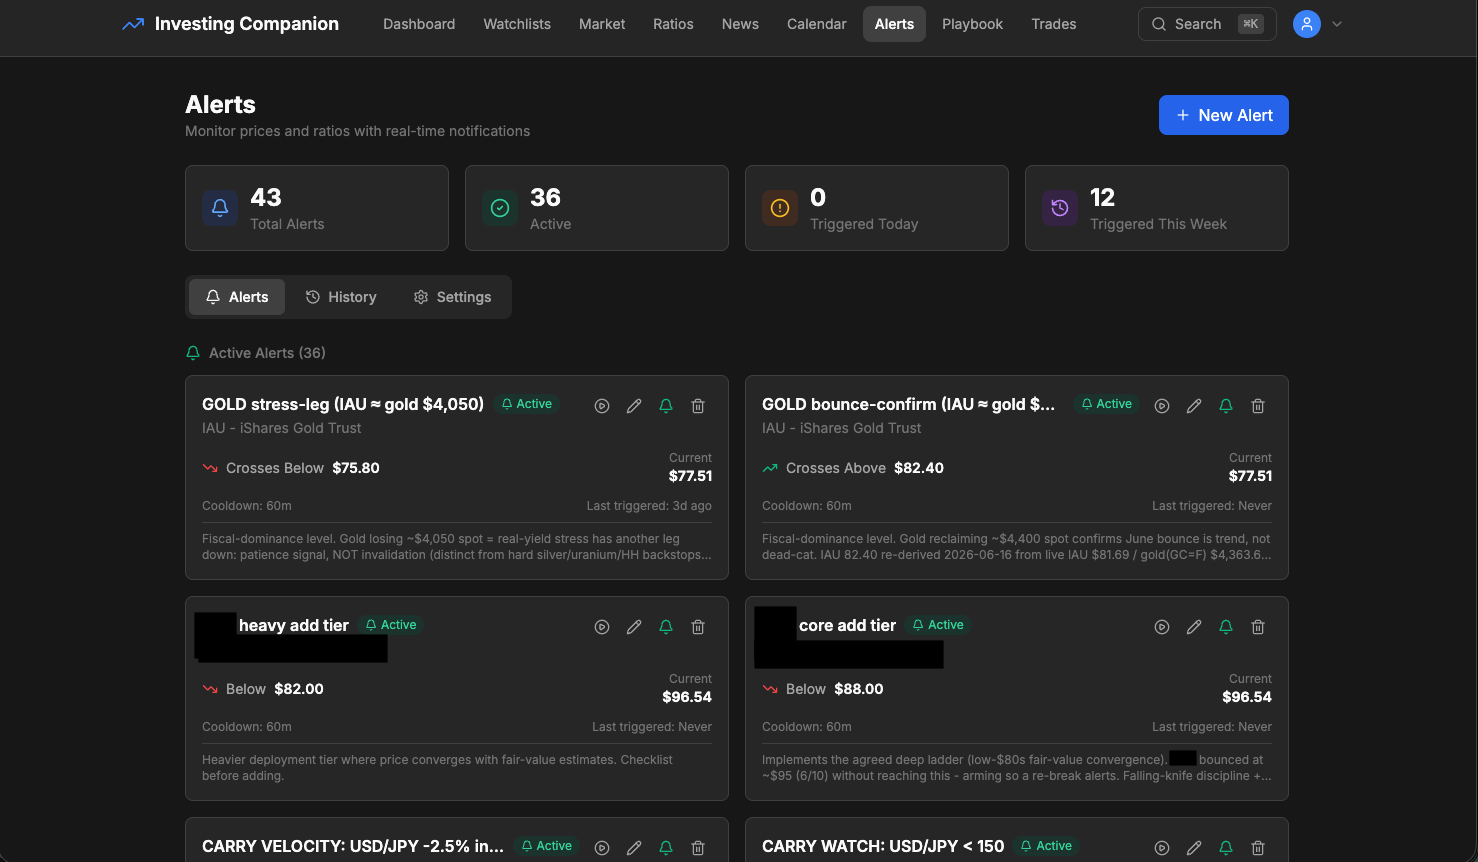This screenshot has width=1478, height=862.
Task: Test-run the CARRY VELOCITY USD/JPY alert
Action: pos(602,848)
